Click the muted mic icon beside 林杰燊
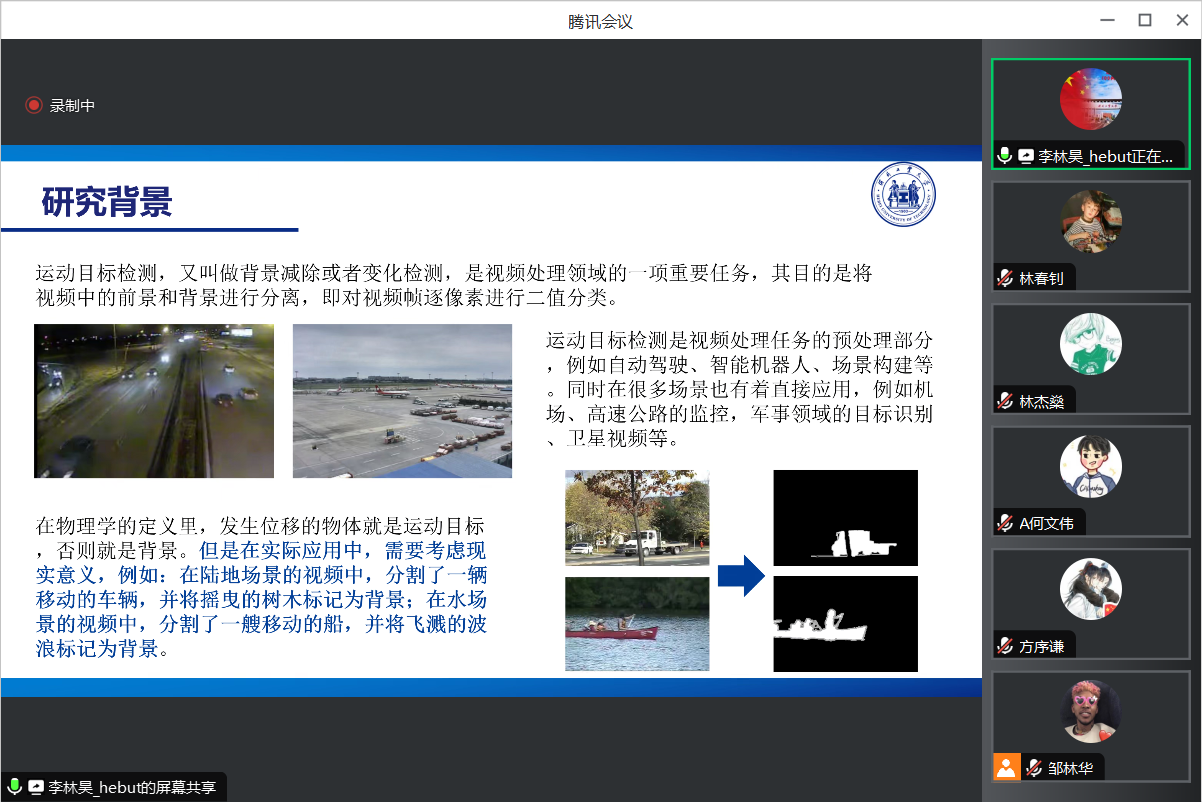This screenshot has width=1202, height=802. click(x=1005, y=402)
